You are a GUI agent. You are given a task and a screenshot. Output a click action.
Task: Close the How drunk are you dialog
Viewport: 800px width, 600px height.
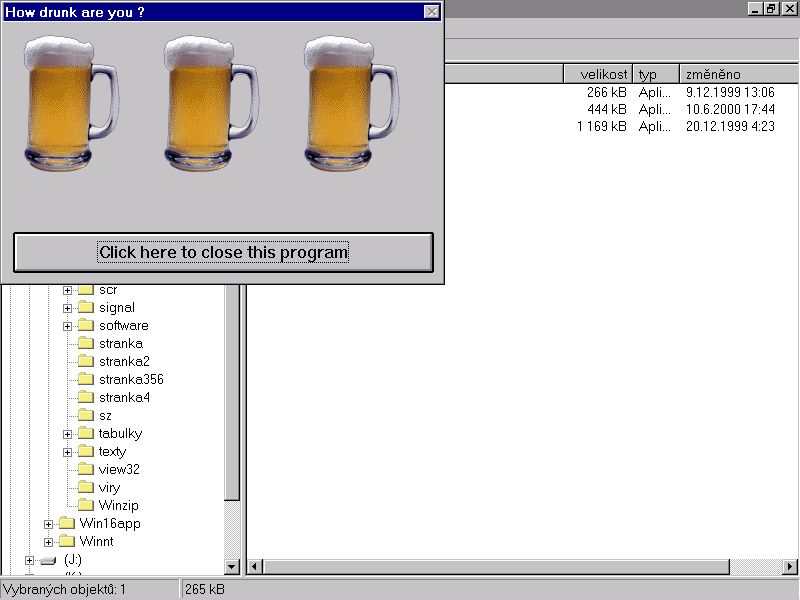tap(431, 12)
